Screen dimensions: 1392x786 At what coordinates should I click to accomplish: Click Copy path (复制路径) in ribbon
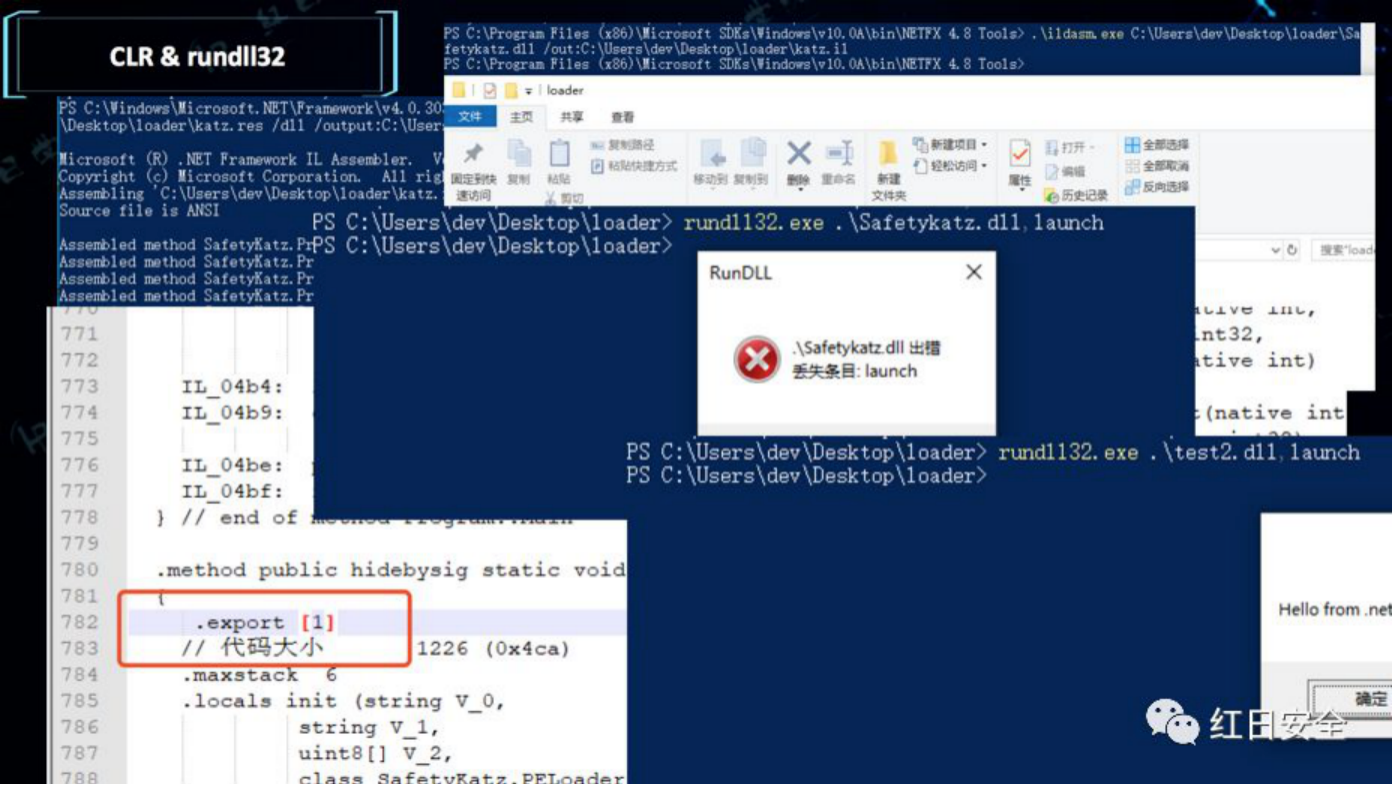click(623, 146)
